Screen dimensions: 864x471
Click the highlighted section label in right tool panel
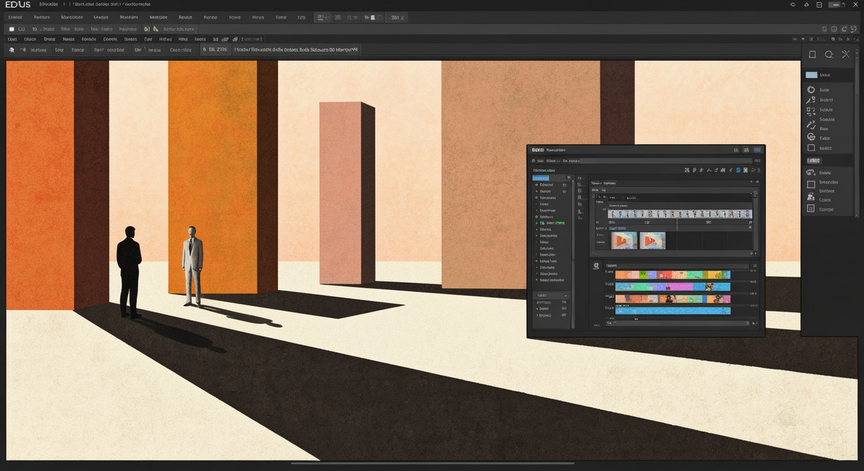pyautogui.click(x=814, y=161)
